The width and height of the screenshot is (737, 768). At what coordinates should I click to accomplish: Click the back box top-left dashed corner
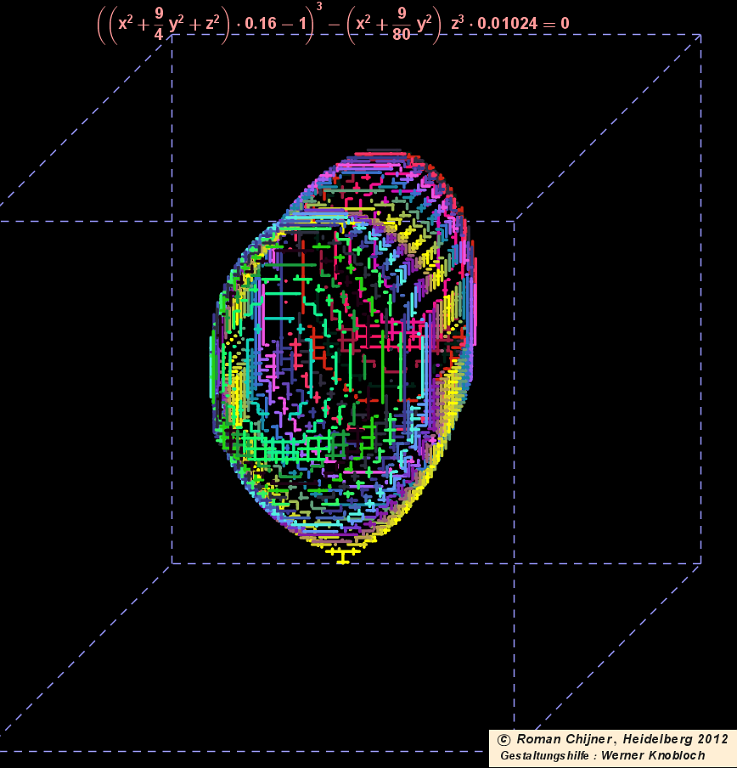pos(171,35)
